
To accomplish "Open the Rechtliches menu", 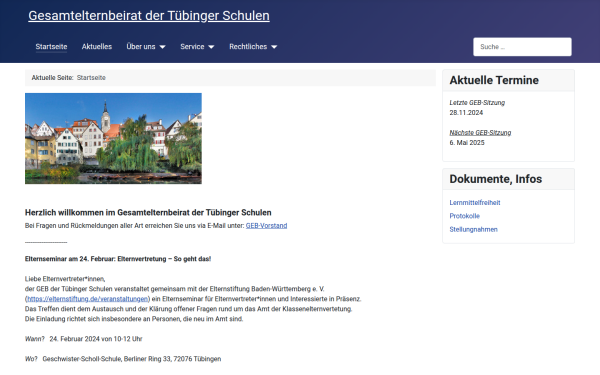I will [248, 47].
